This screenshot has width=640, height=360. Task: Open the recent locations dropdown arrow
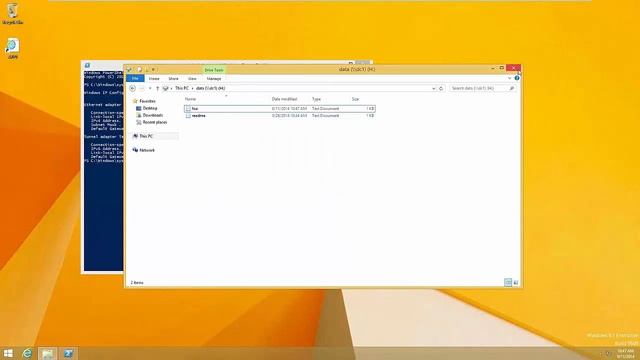click(150, 88)
